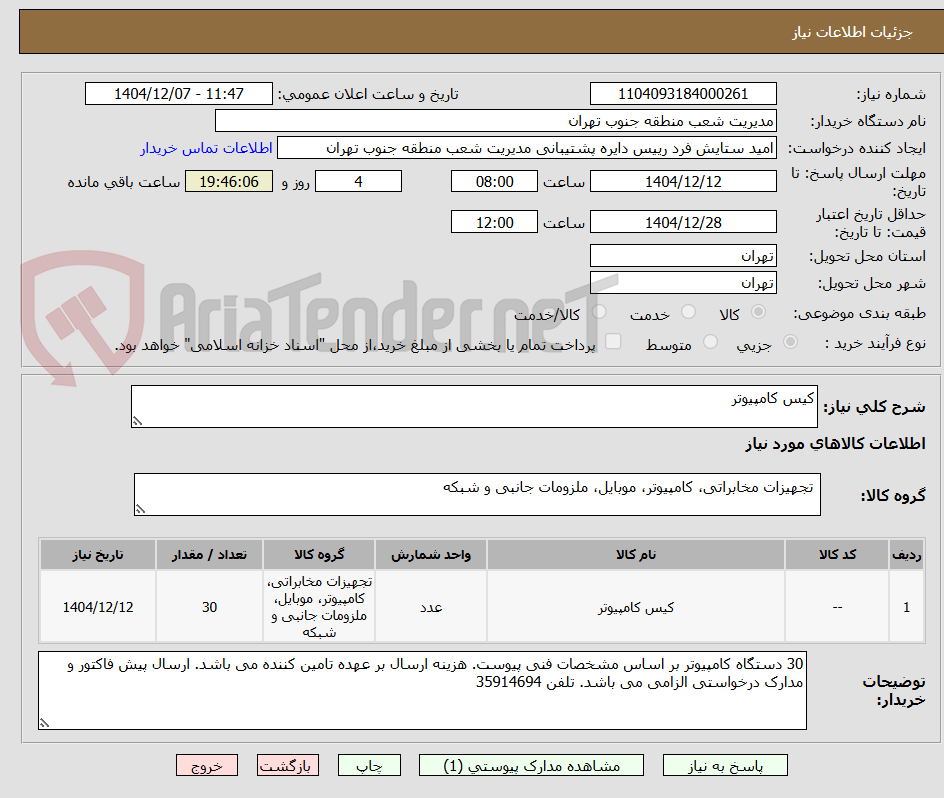Click the resize handle of گروه کالا box
Screen dimensions: 944x798
tap(140, 509)
